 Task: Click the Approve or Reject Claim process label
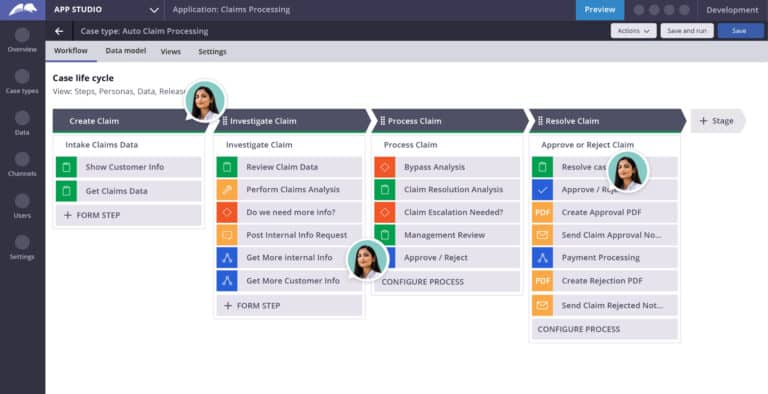coord(587,145)
